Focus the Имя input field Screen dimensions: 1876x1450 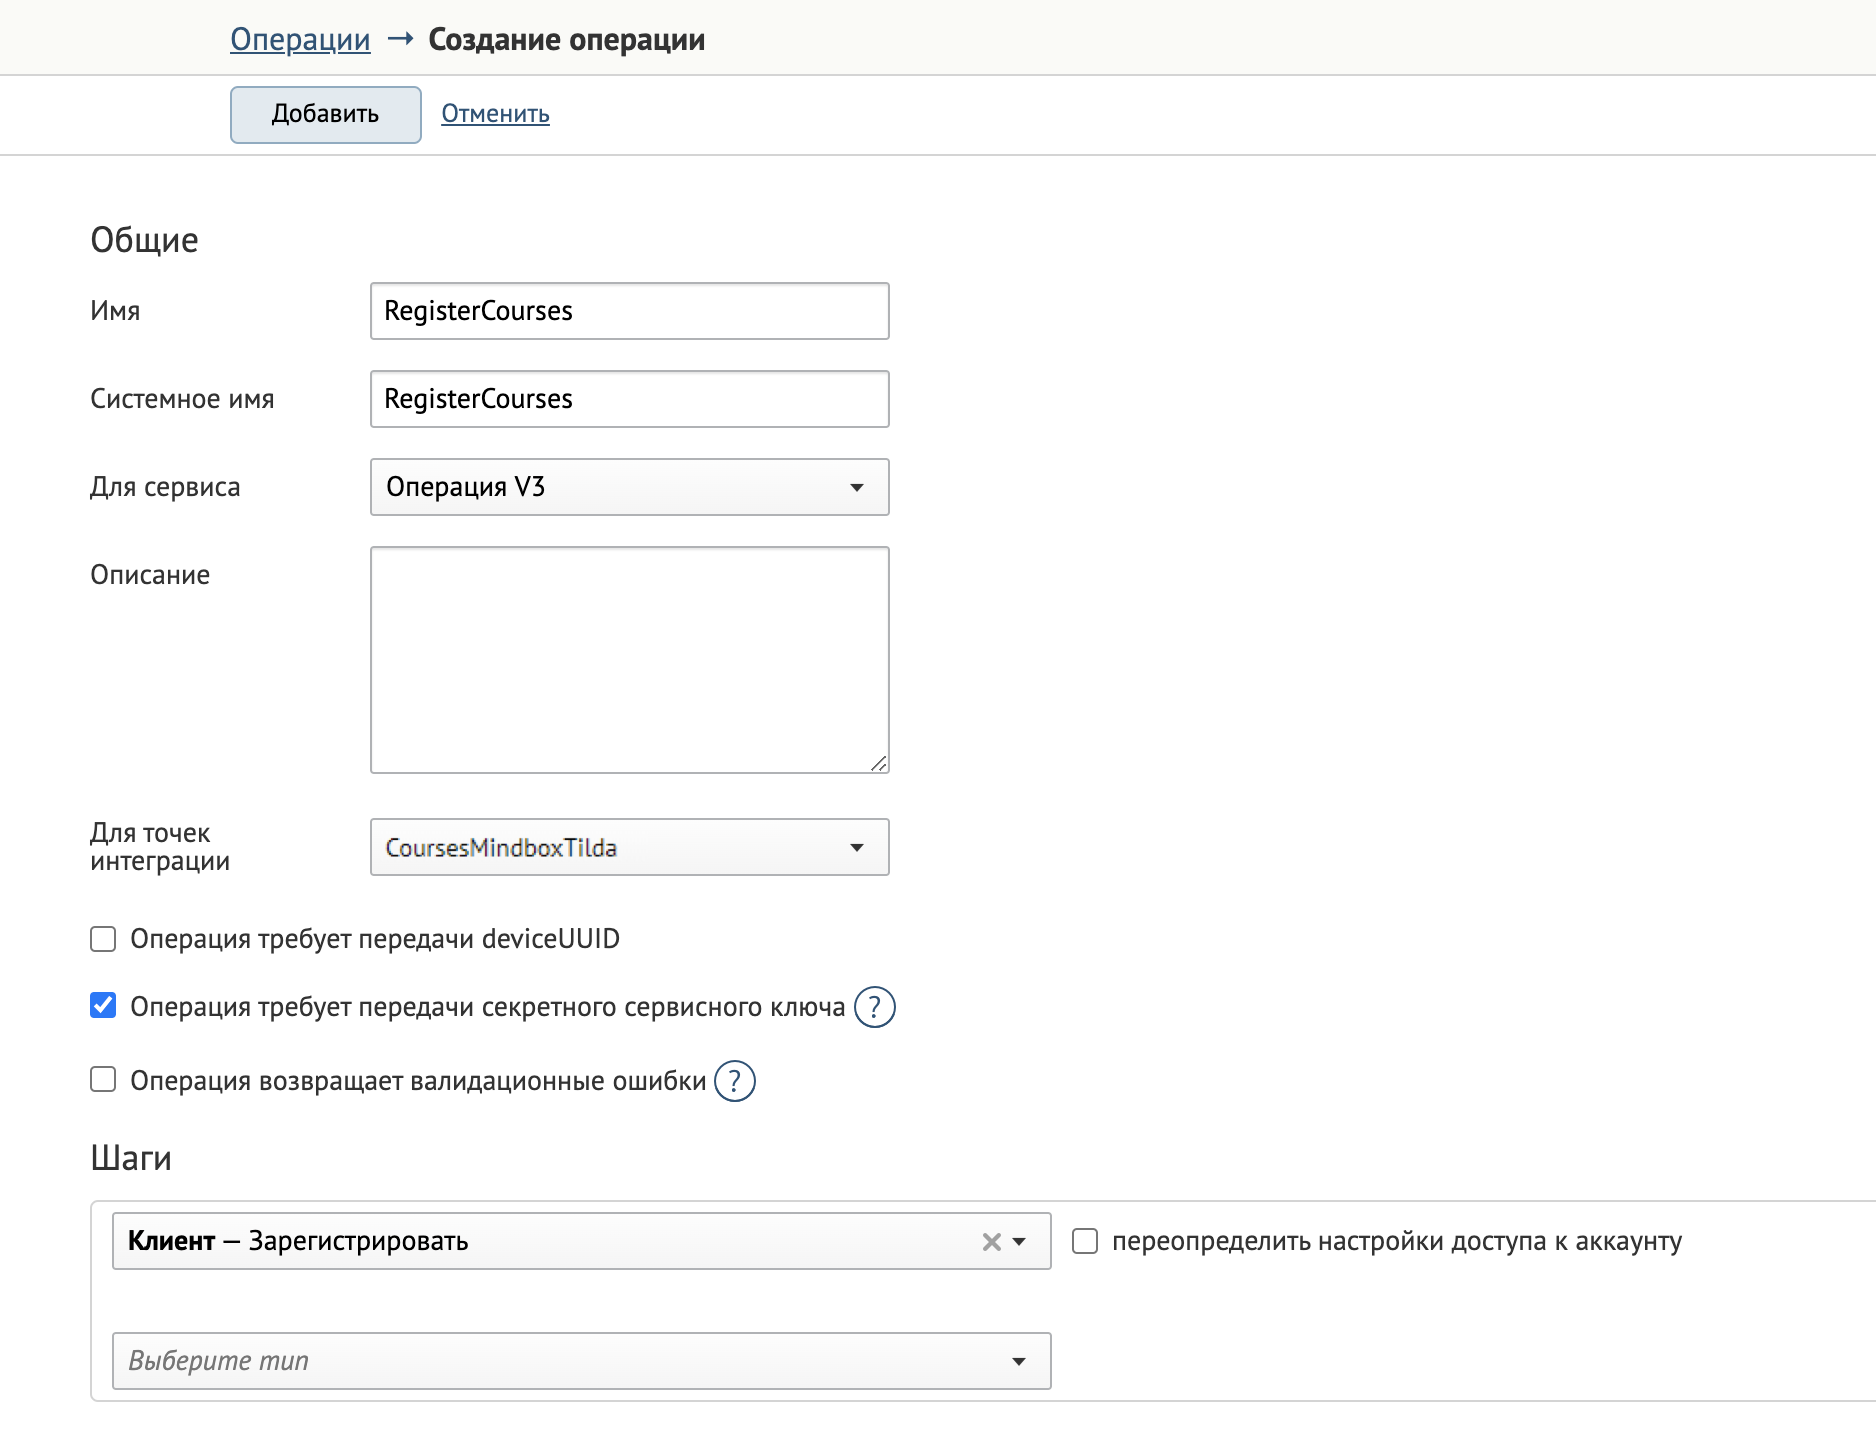[630, 311]
